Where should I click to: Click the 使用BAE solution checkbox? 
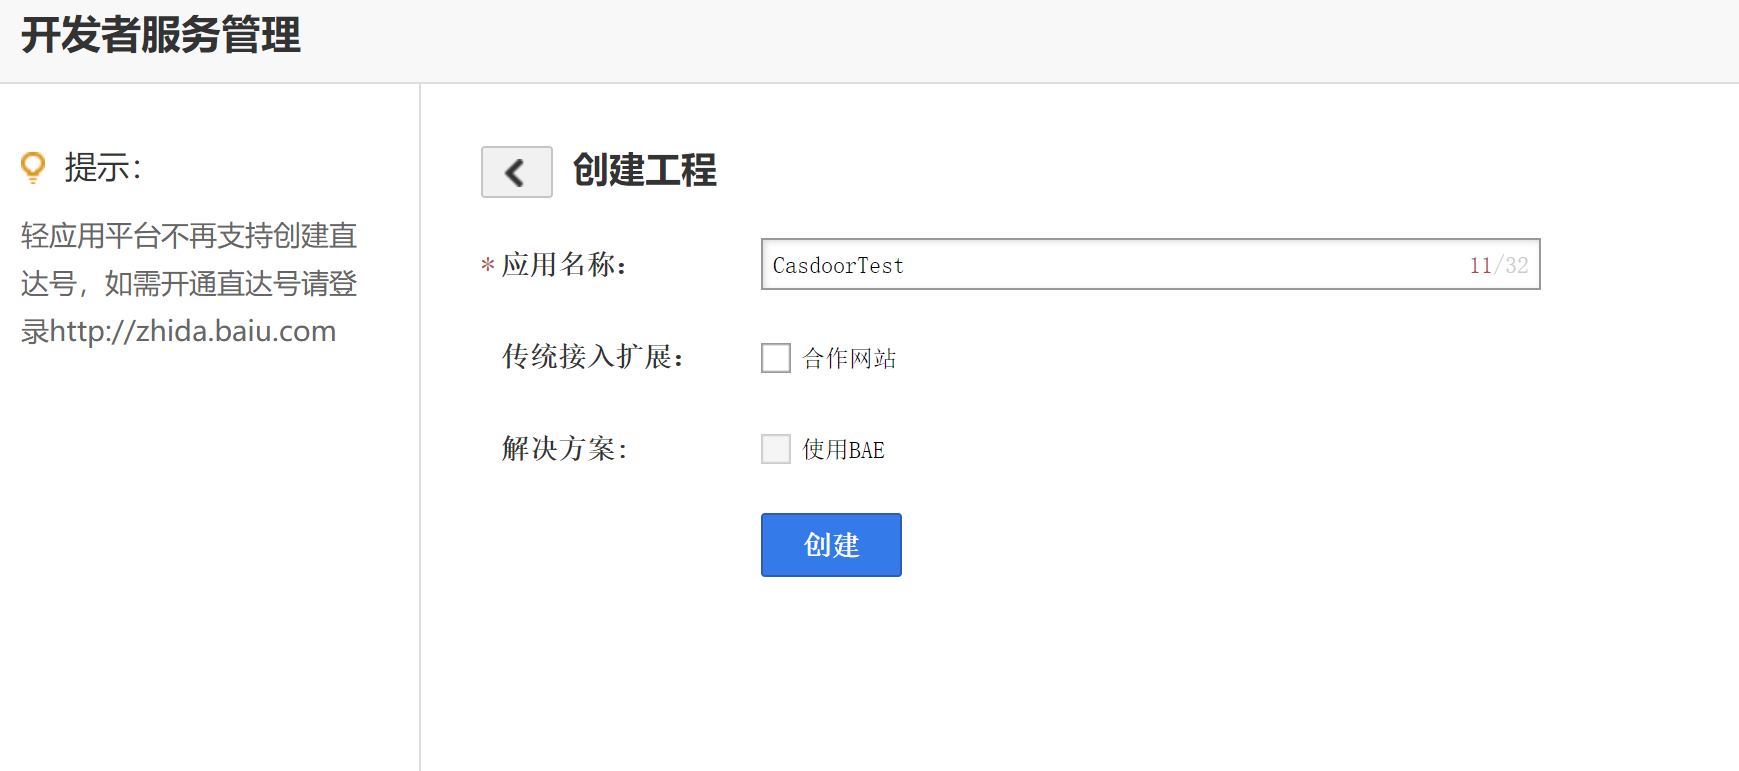tap(775, 448)
